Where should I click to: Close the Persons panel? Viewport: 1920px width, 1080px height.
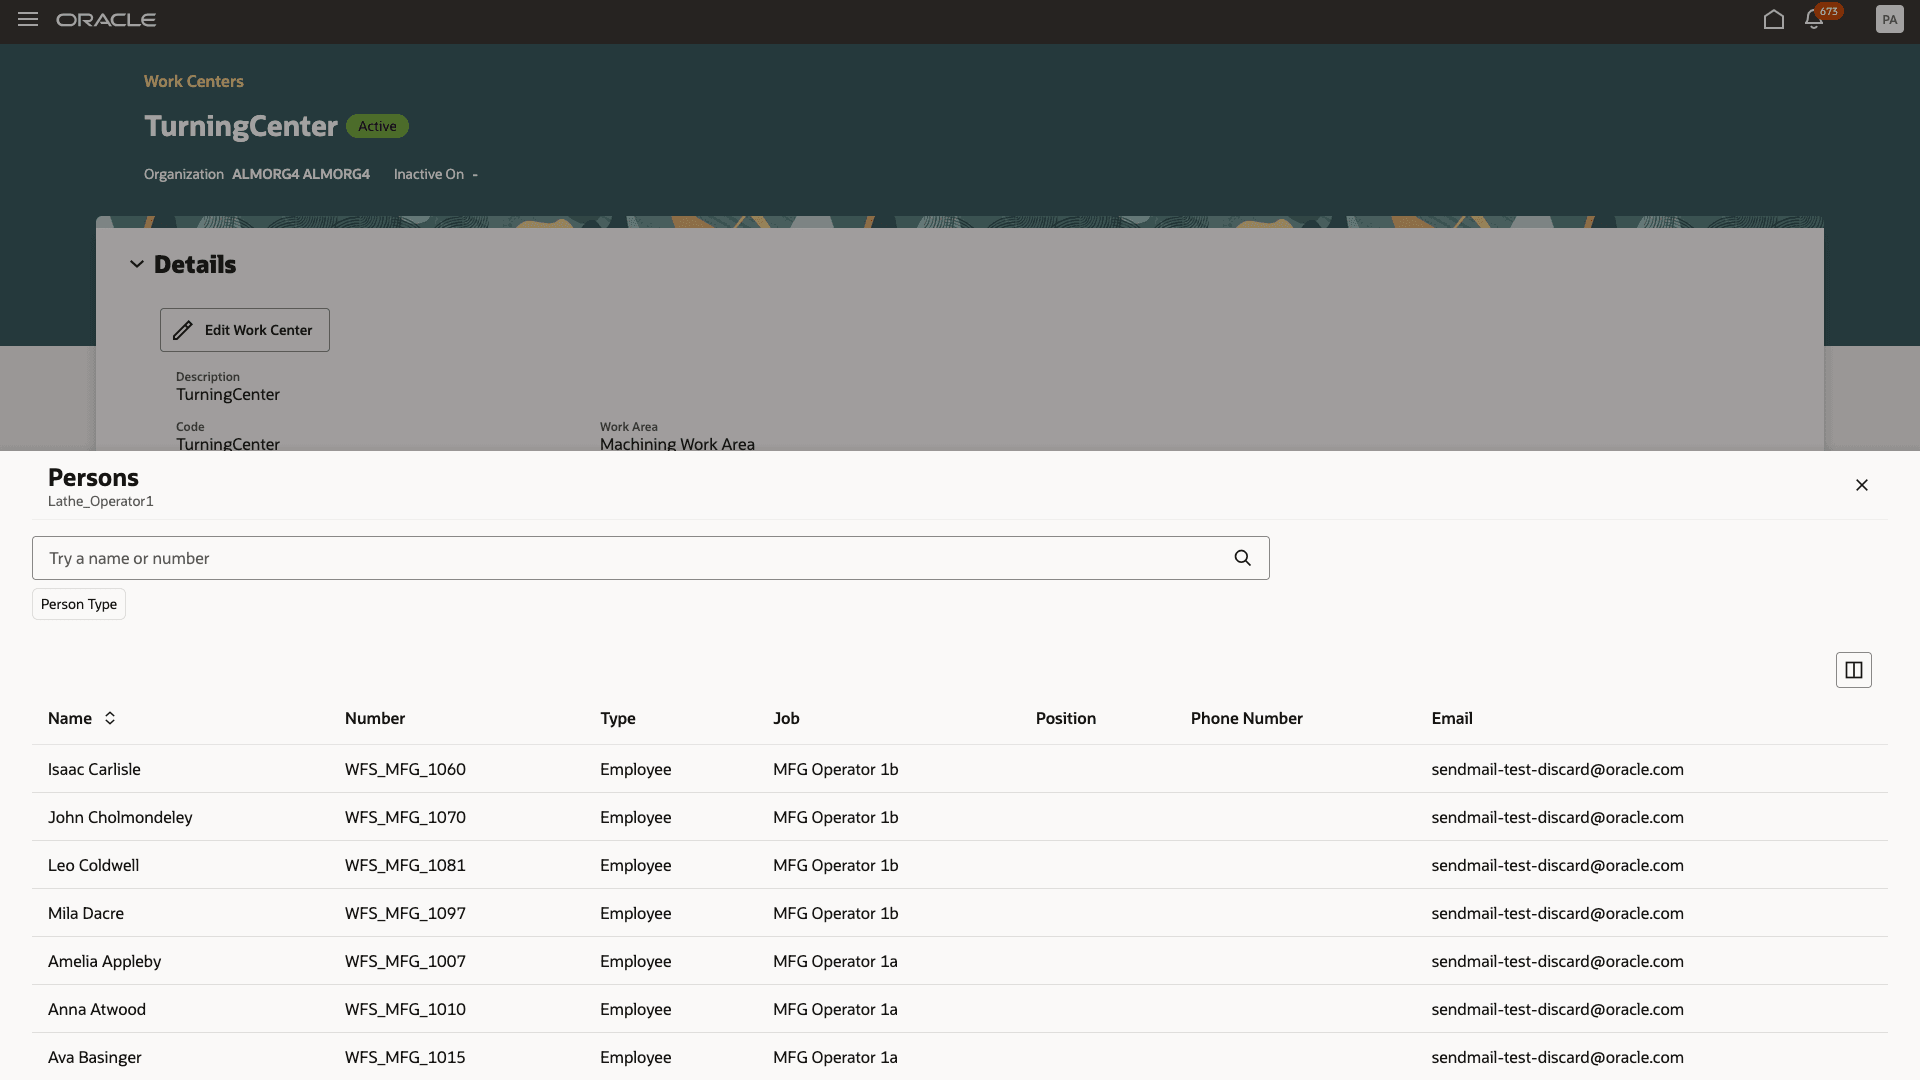point(1861,485)
